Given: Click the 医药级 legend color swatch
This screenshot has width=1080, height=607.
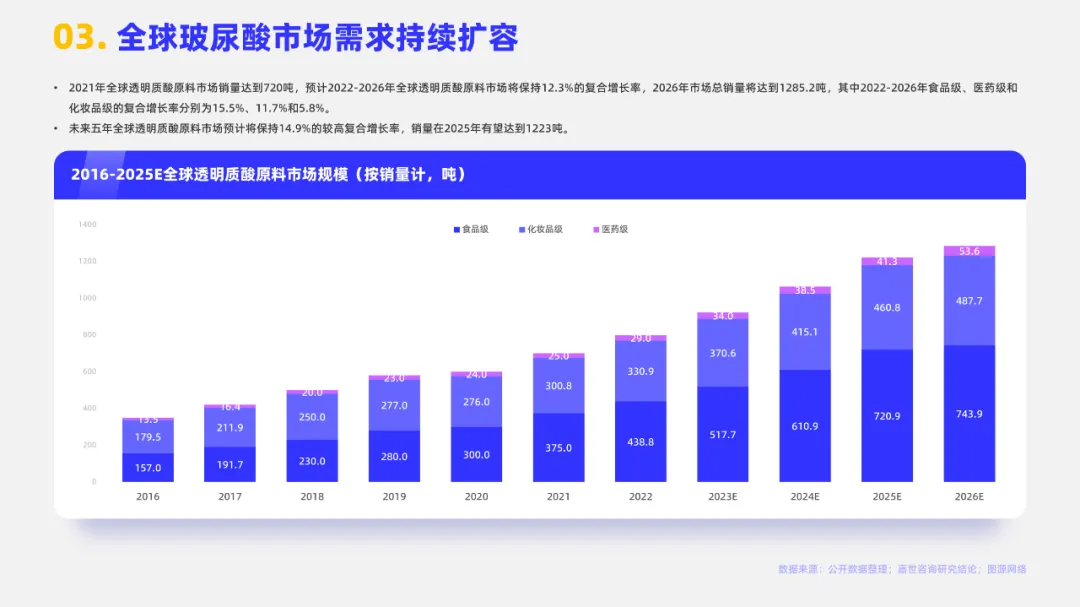Looking at the screenshot, I should [596, 229].
